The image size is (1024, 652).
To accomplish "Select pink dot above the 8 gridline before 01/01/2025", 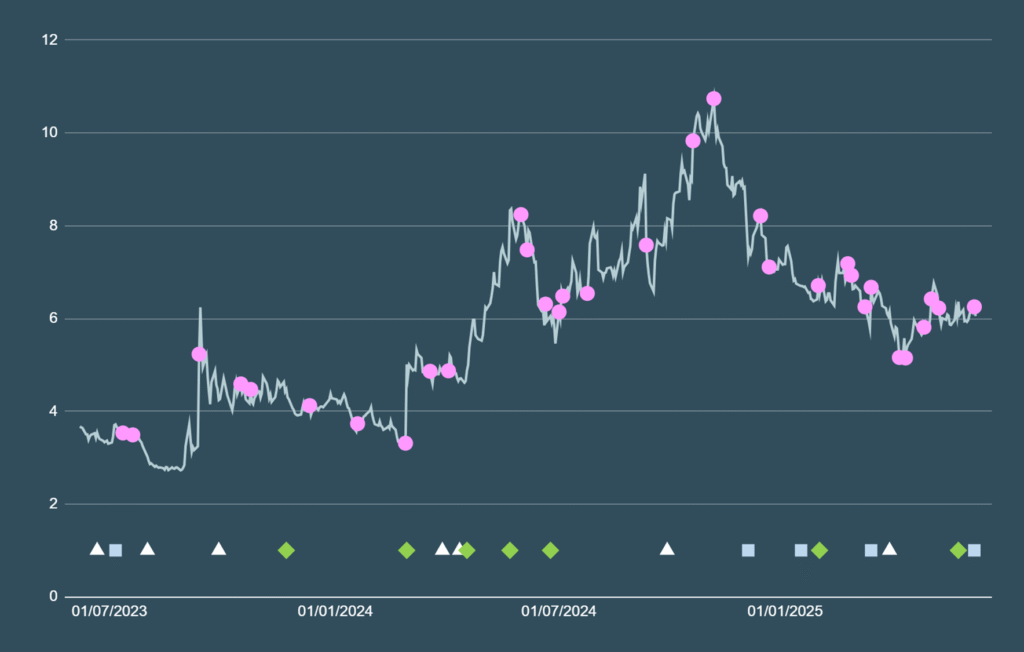I will (x=760, y=216).
